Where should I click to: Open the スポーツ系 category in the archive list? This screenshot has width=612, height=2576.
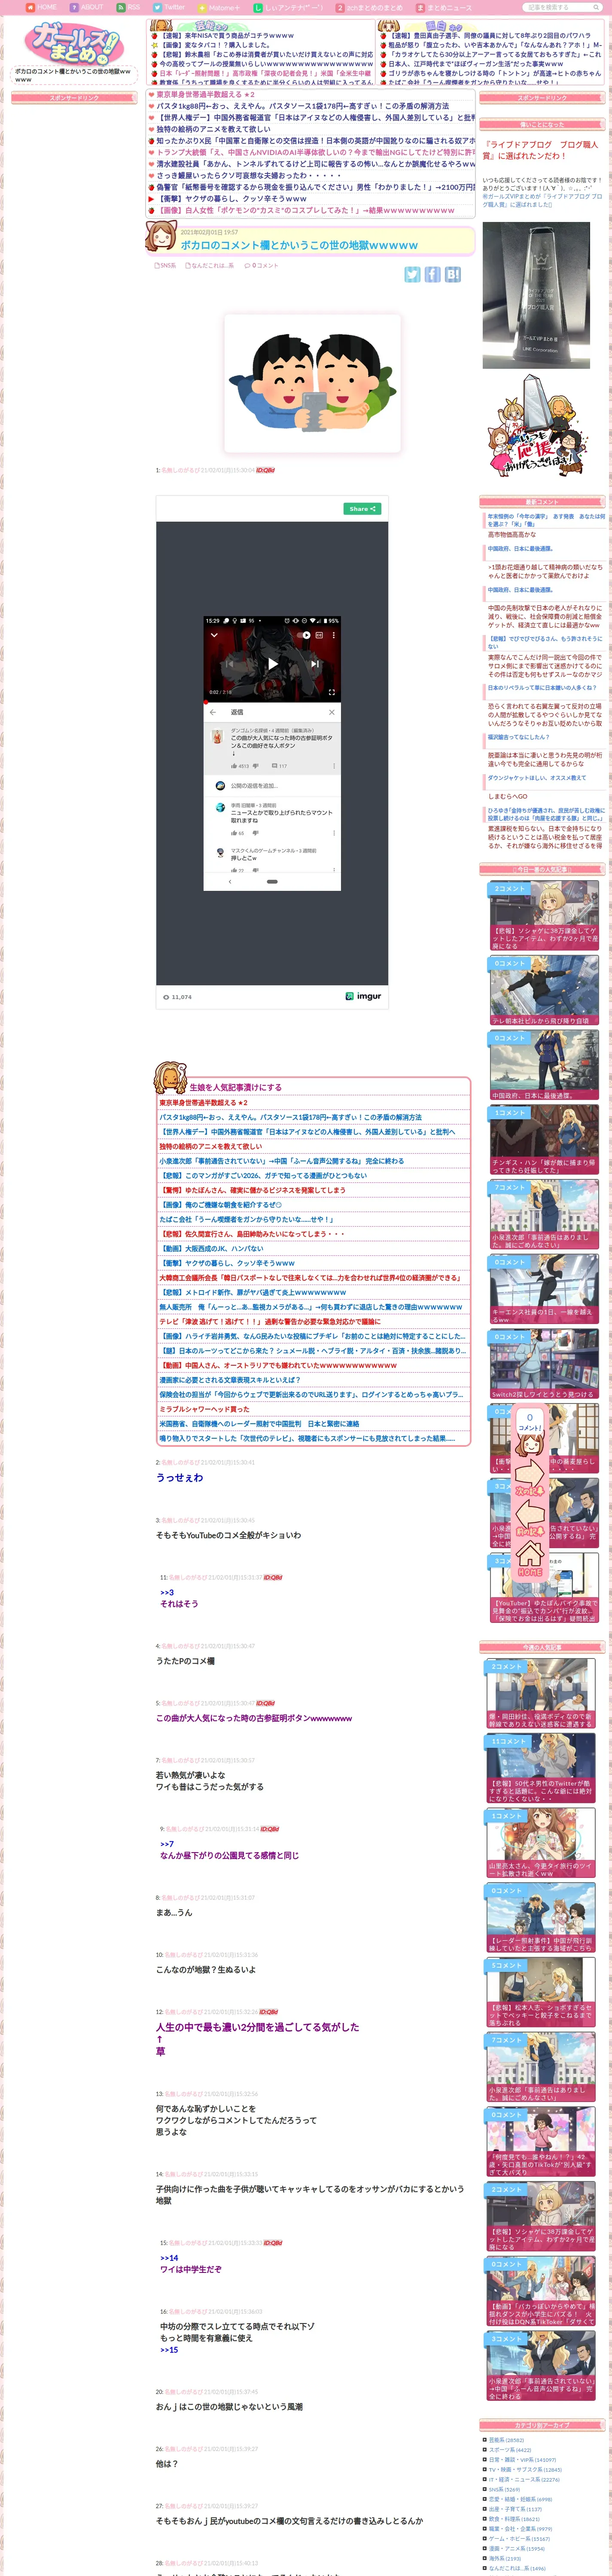pos(510,2450)
